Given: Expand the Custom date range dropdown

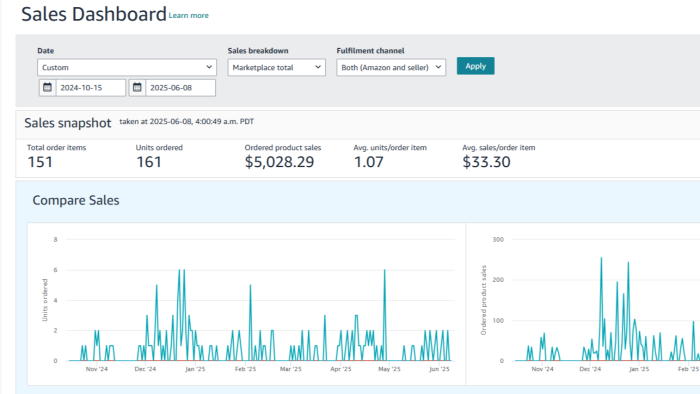Looking at the screenshot, I should 127,67.
